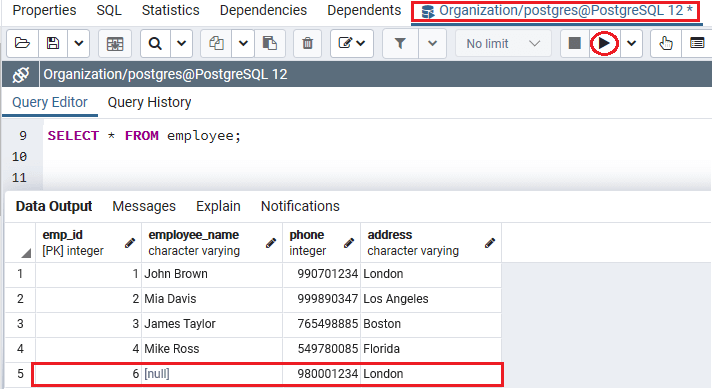Click the employee_name column header
The height and width of the screenshot is (389, 712).
click(x=212, y=242)
